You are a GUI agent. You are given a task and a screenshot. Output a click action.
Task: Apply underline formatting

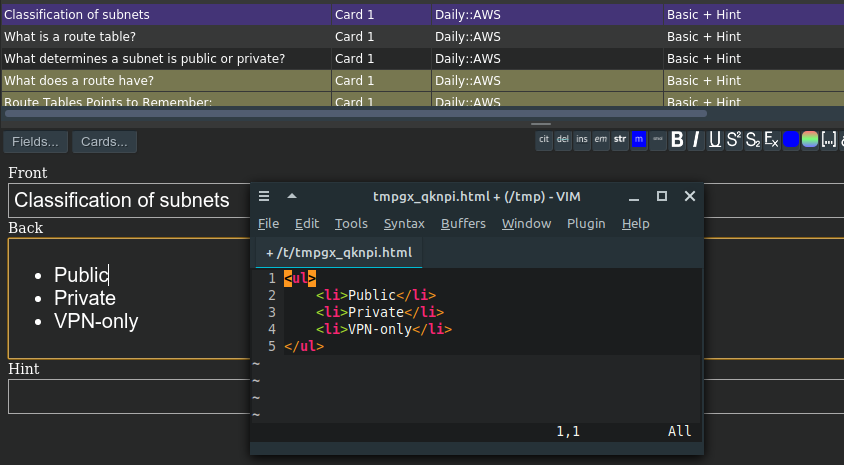[714, 140]
